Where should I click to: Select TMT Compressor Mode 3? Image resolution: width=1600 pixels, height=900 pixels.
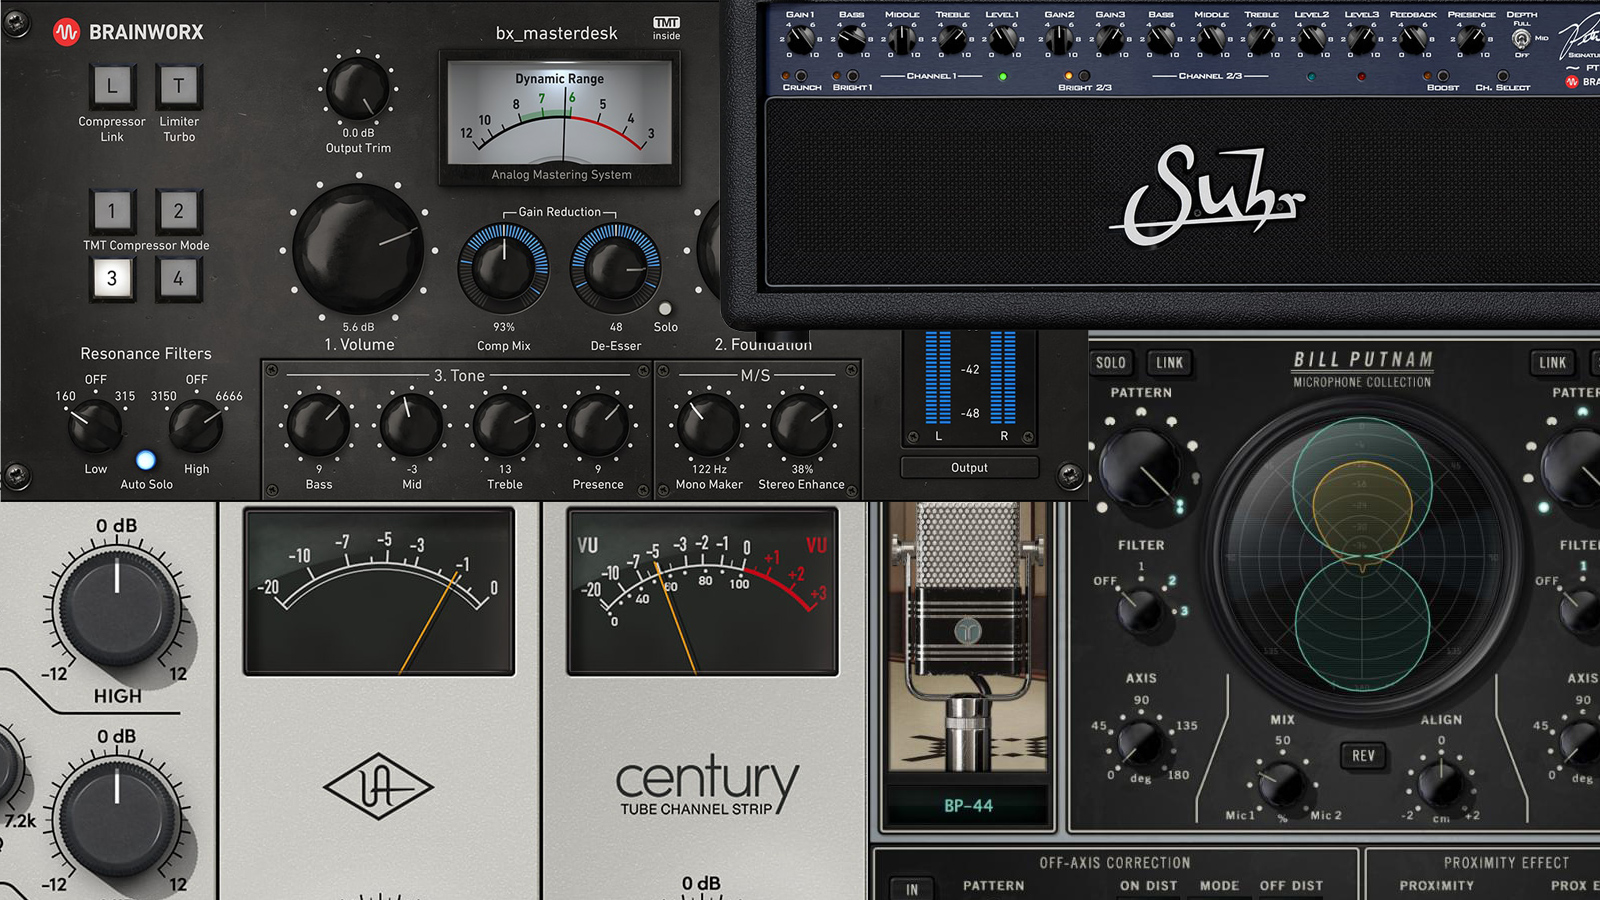(x=112, y=279)
